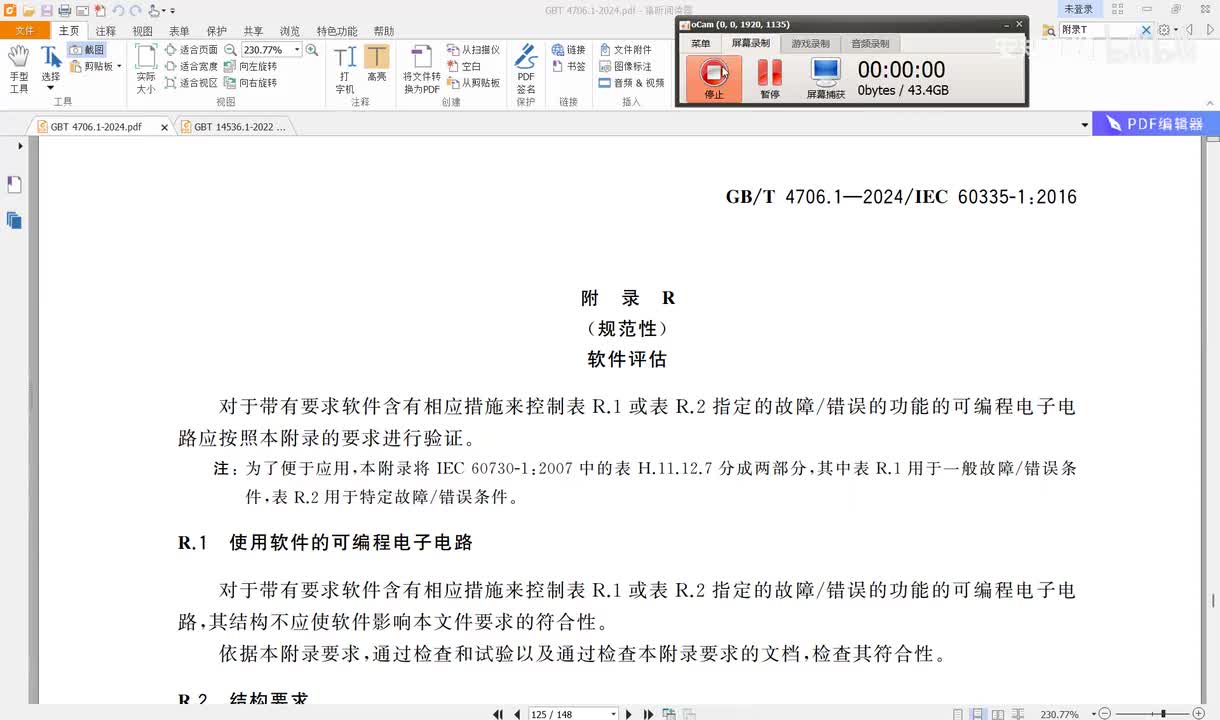Open oCam Menu (菜单) tab
Image resolution: width=1220 pixels, height=720 pixels.
700,43
